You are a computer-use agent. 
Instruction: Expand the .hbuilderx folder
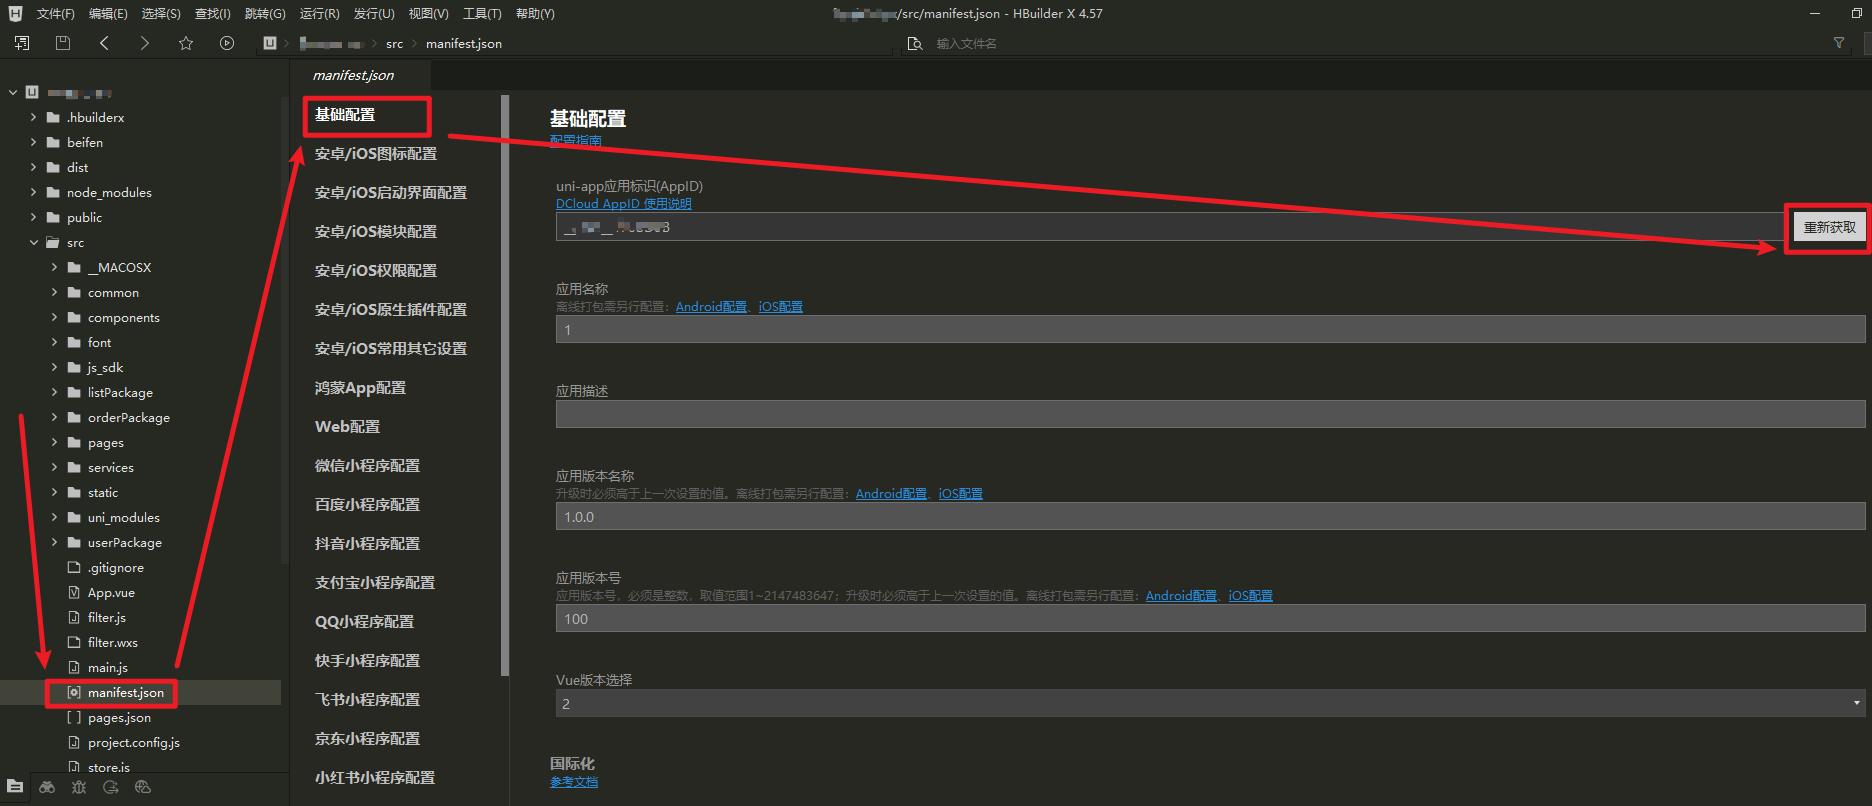tap(33, 117)
